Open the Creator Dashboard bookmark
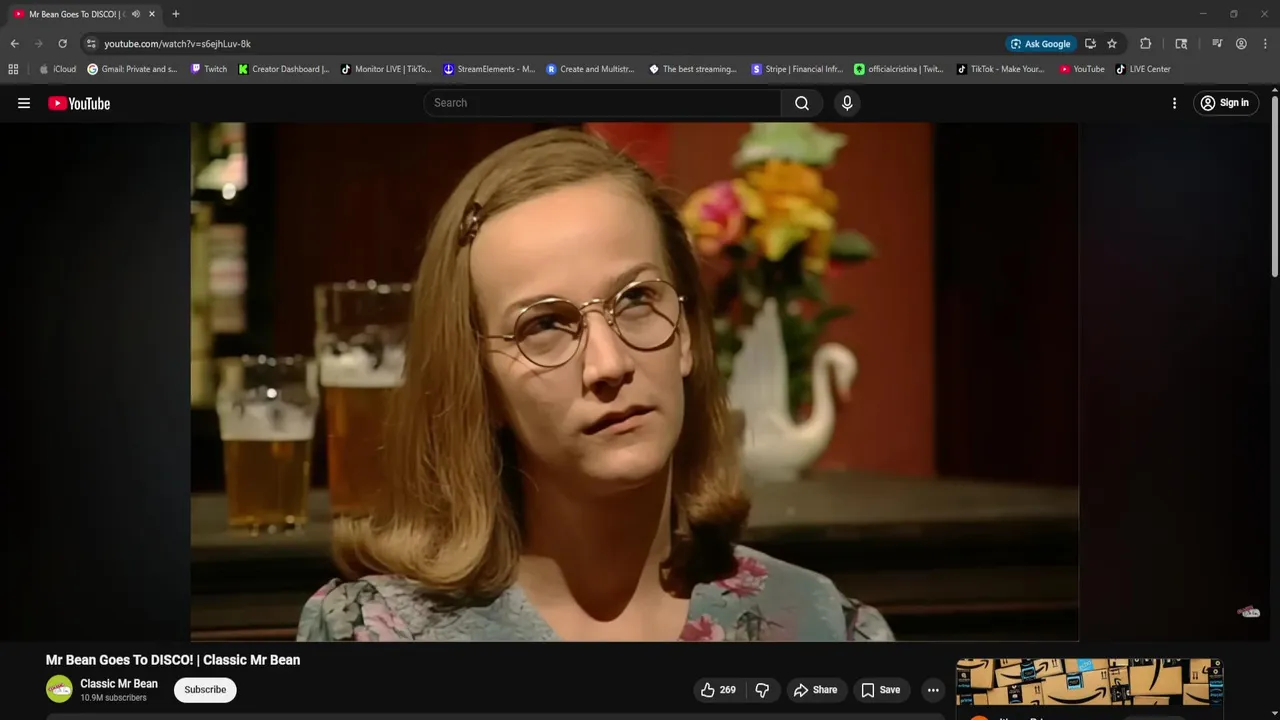Image resolution: width=1280 pixels, height=720 pixels. (x=284, y=69)
